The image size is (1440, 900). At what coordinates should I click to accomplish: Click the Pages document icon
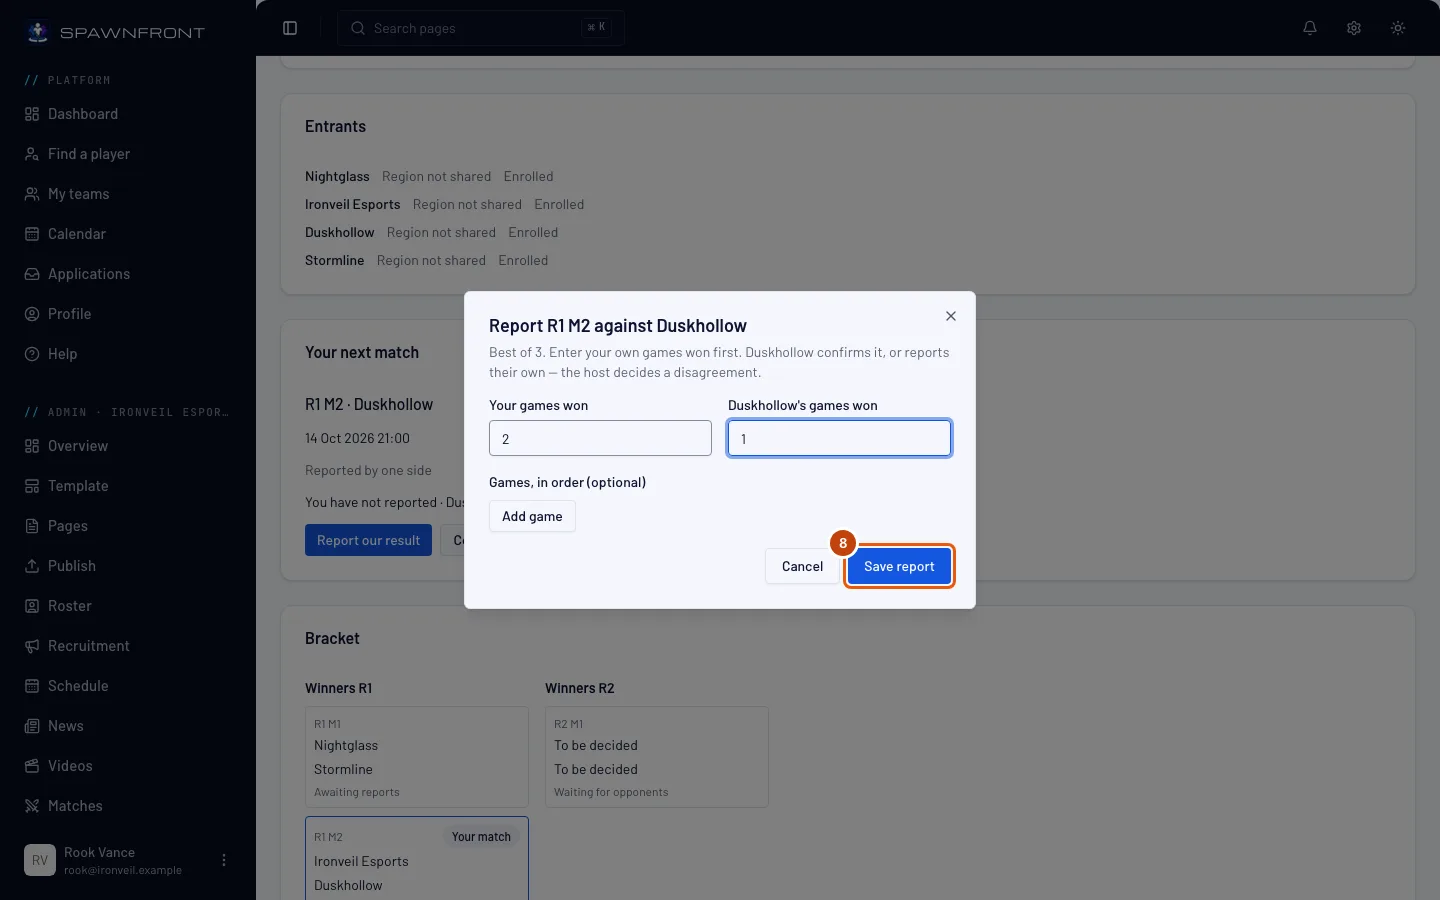tap(32, 526)
